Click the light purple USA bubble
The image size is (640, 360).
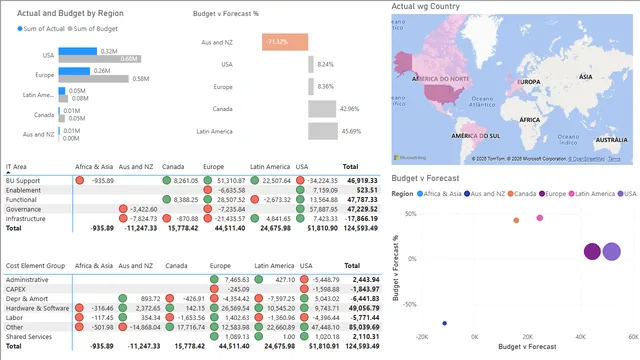pos(611,251)
